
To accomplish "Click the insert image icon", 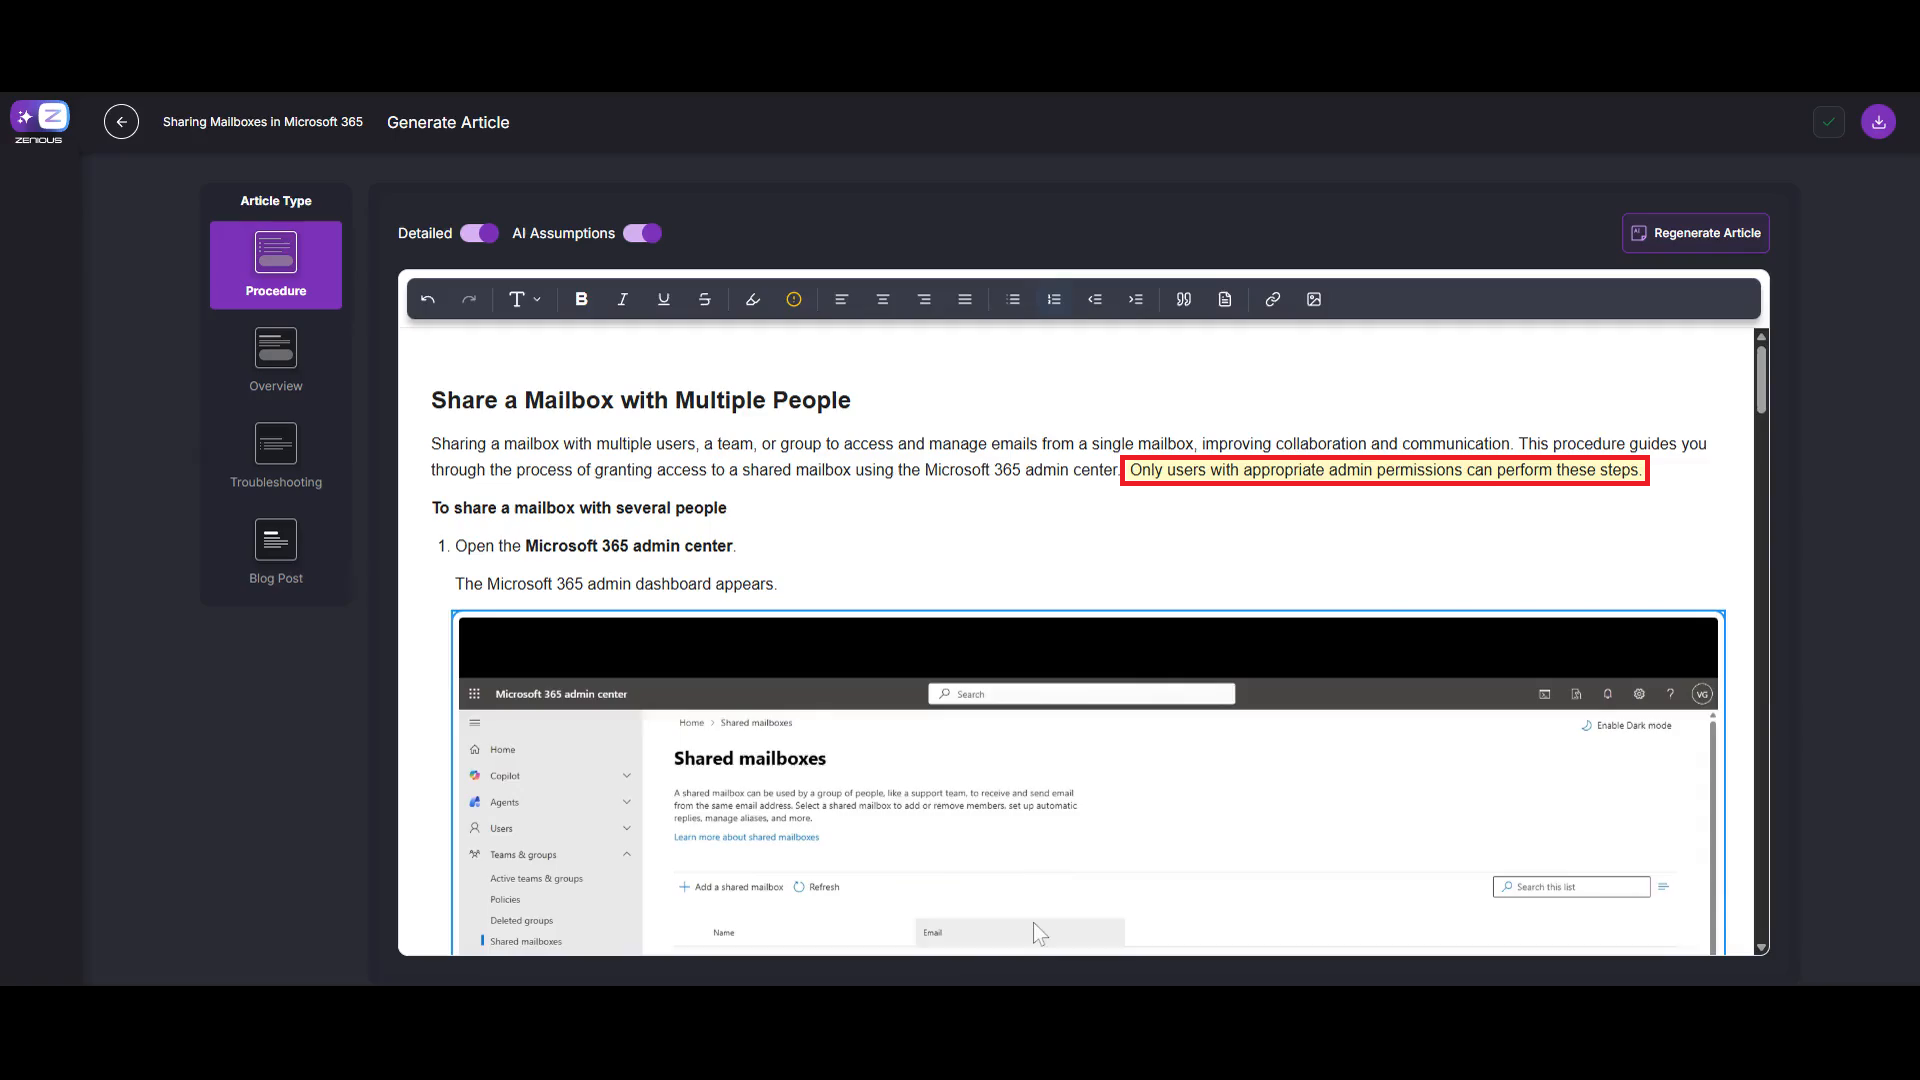I will click(1314, 299).
